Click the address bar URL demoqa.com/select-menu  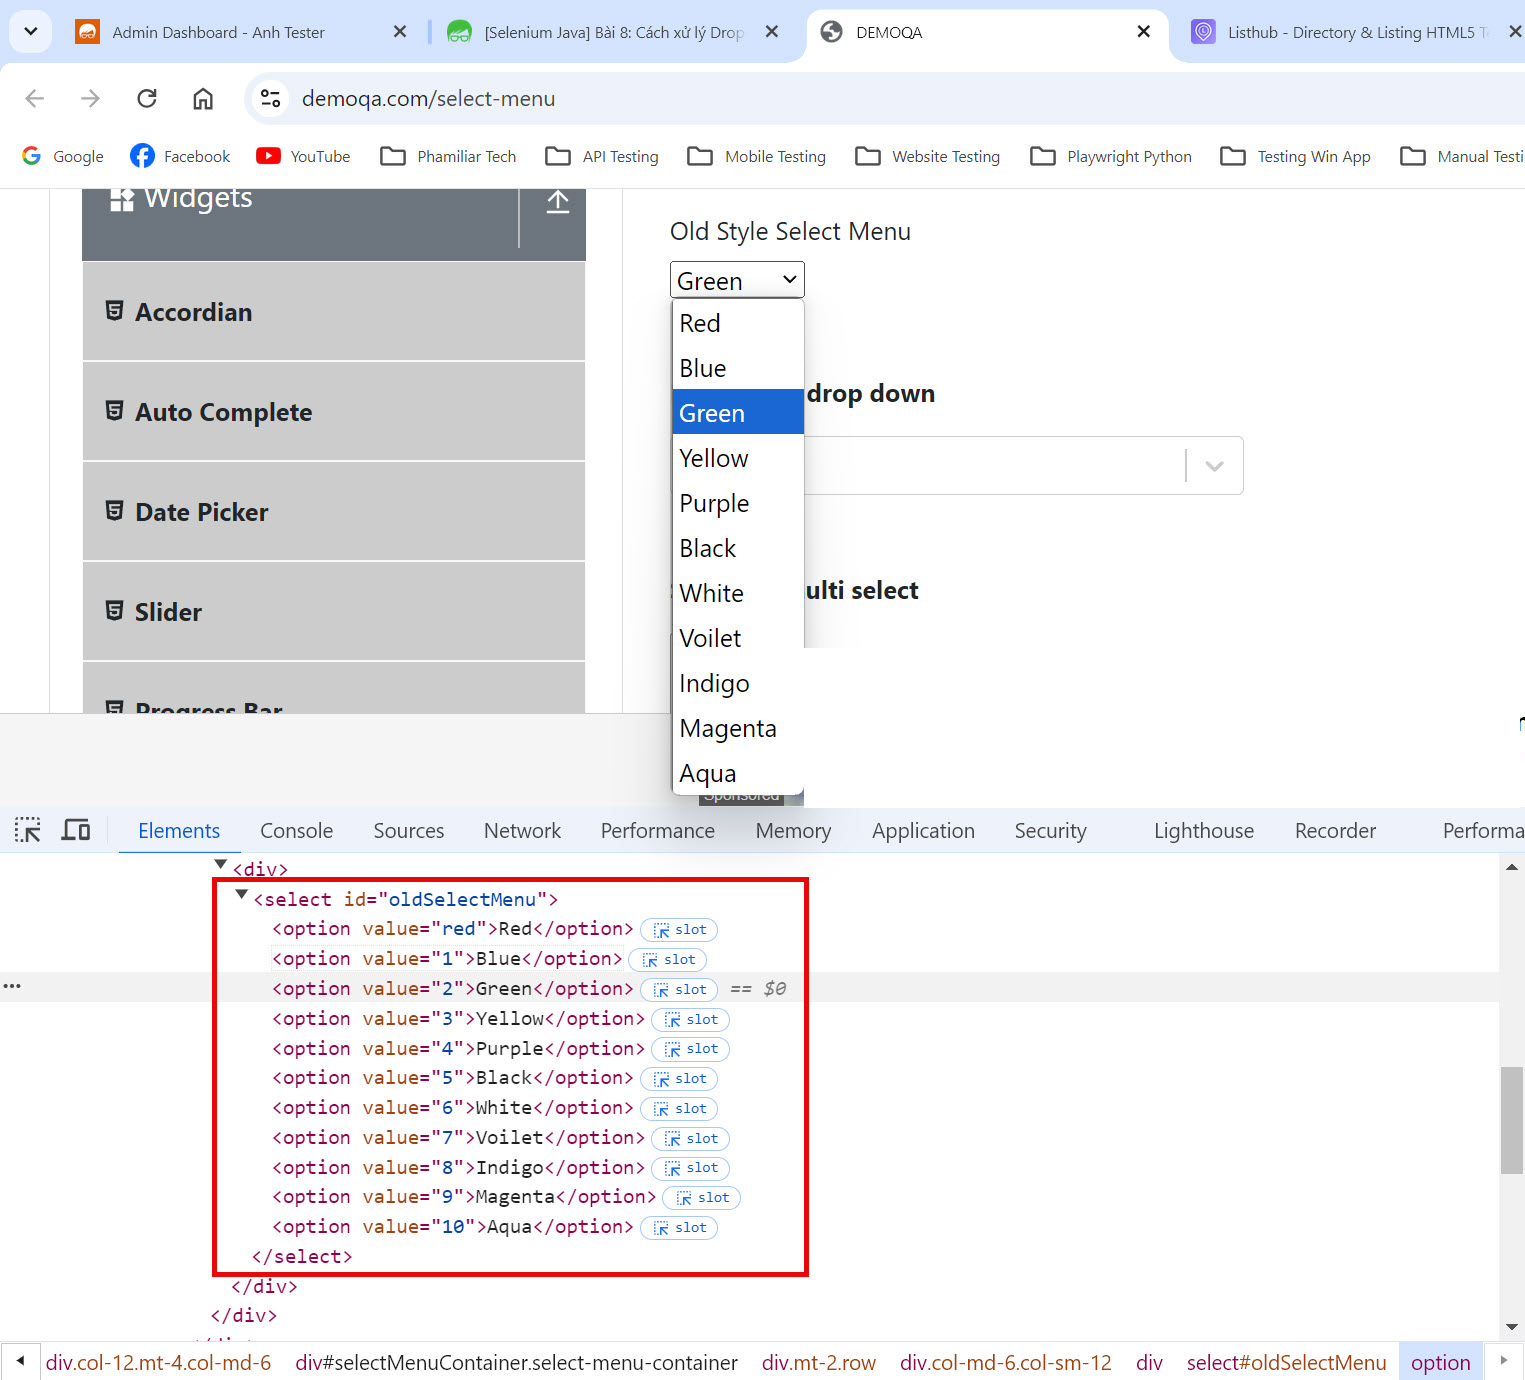[428, 99]
